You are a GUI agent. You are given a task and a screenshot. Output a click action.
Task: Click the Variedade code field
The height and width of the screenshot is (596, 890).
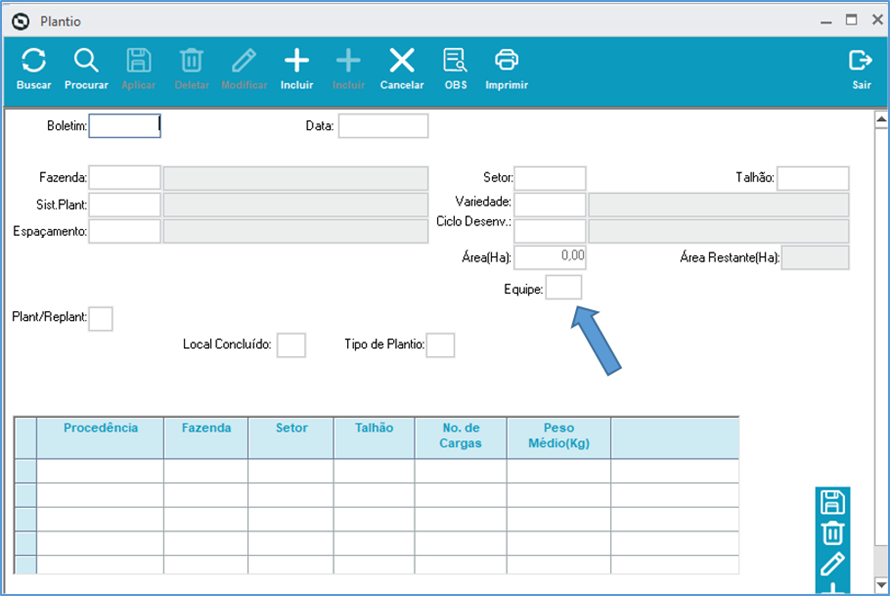550,204
